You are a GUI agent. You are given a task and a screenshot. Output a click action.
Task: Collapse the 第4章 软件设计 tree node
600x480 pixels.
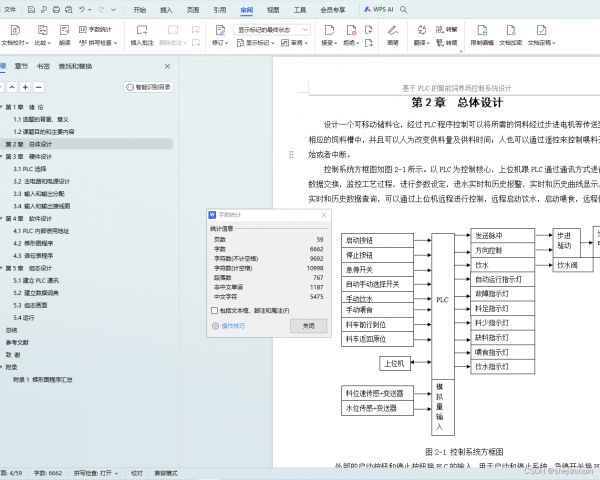pyautogui.click(x=1, y=219)
